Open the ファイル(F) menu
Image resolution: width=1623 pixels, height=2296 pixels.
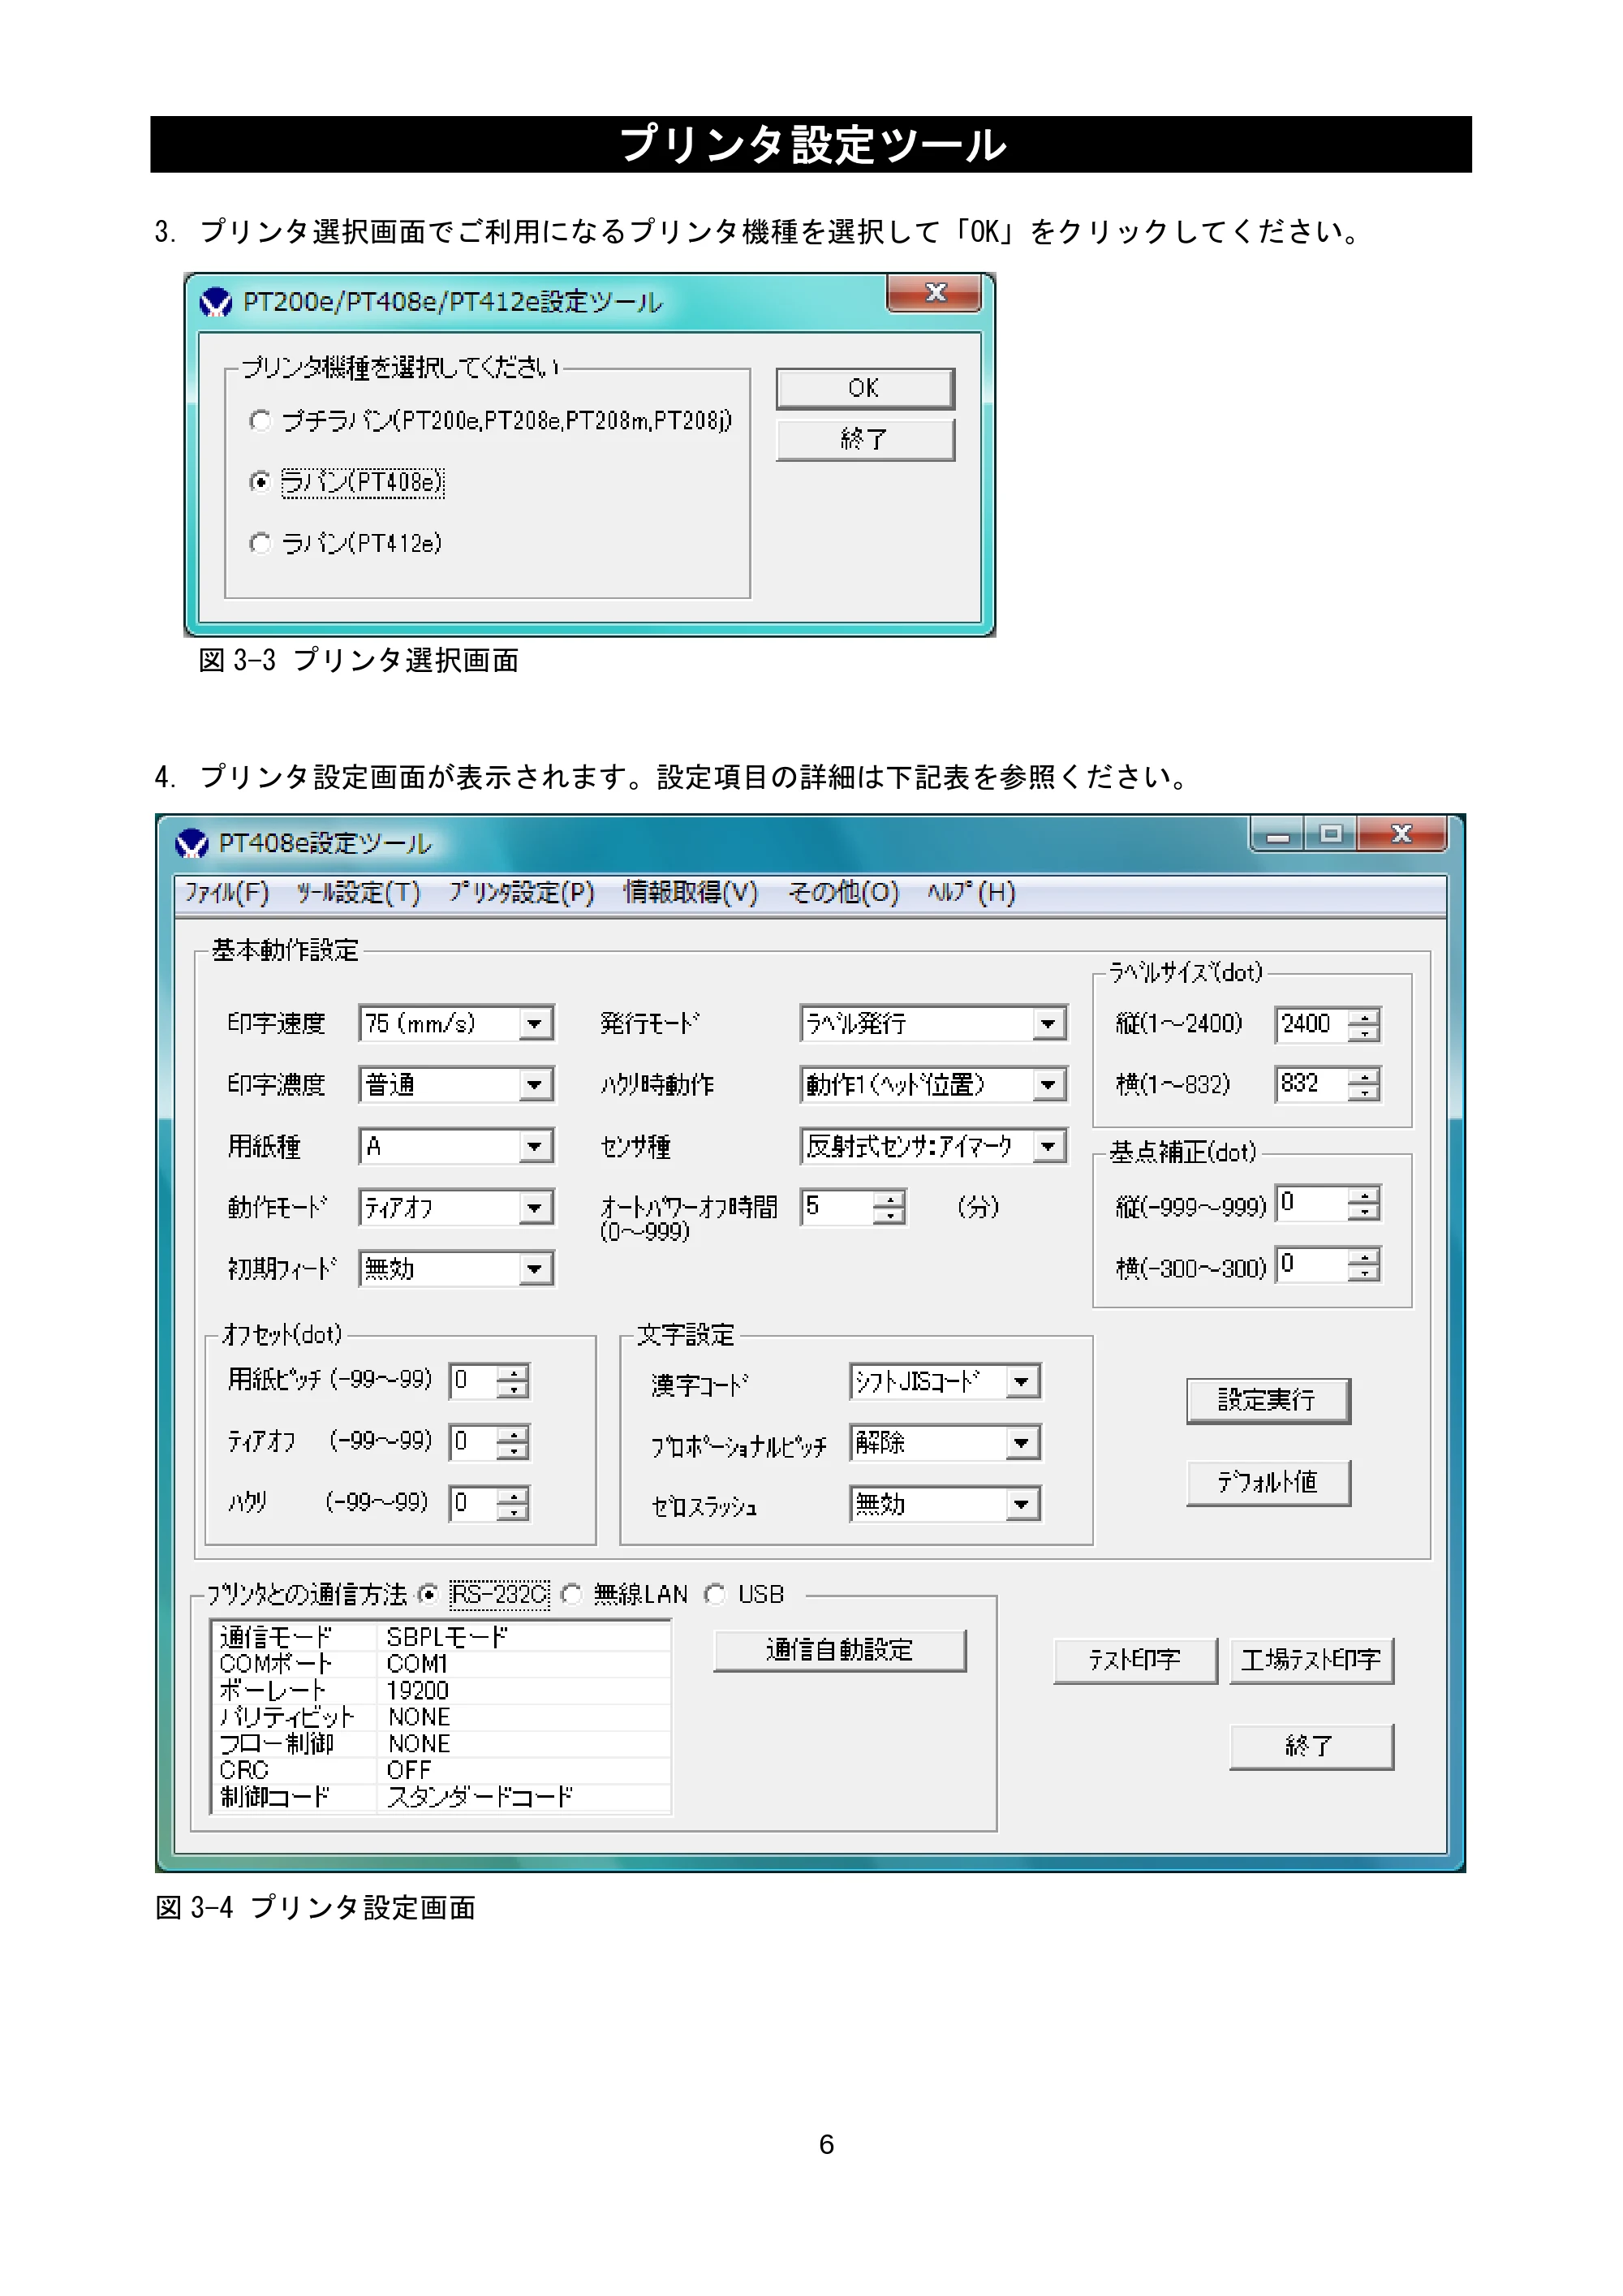click(x=227, y=893)
